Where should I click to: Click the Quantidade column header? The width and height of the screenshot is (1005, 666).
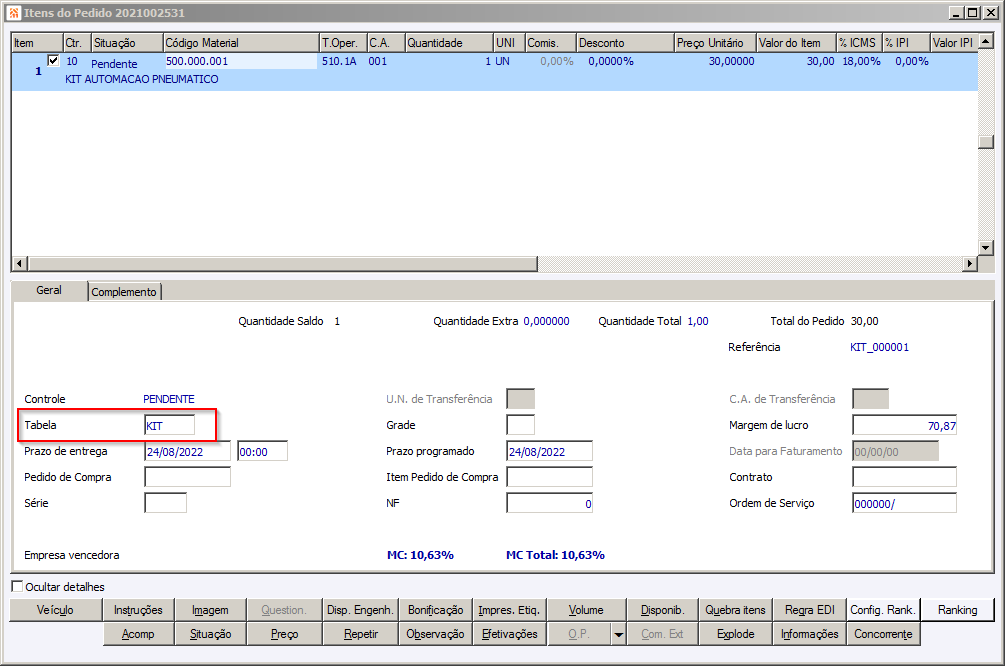tap(449, 43)
